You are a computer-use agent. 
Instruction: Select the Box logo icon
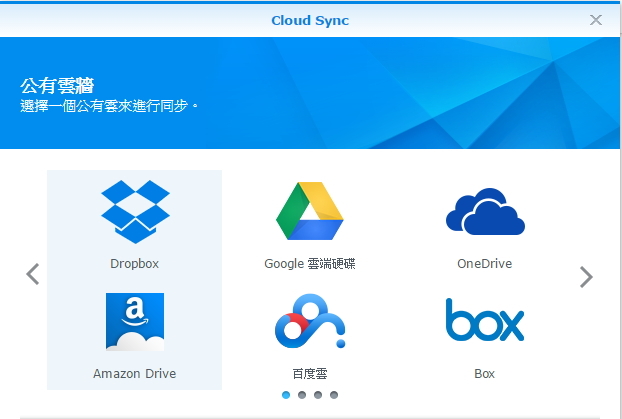pos(485,320)
